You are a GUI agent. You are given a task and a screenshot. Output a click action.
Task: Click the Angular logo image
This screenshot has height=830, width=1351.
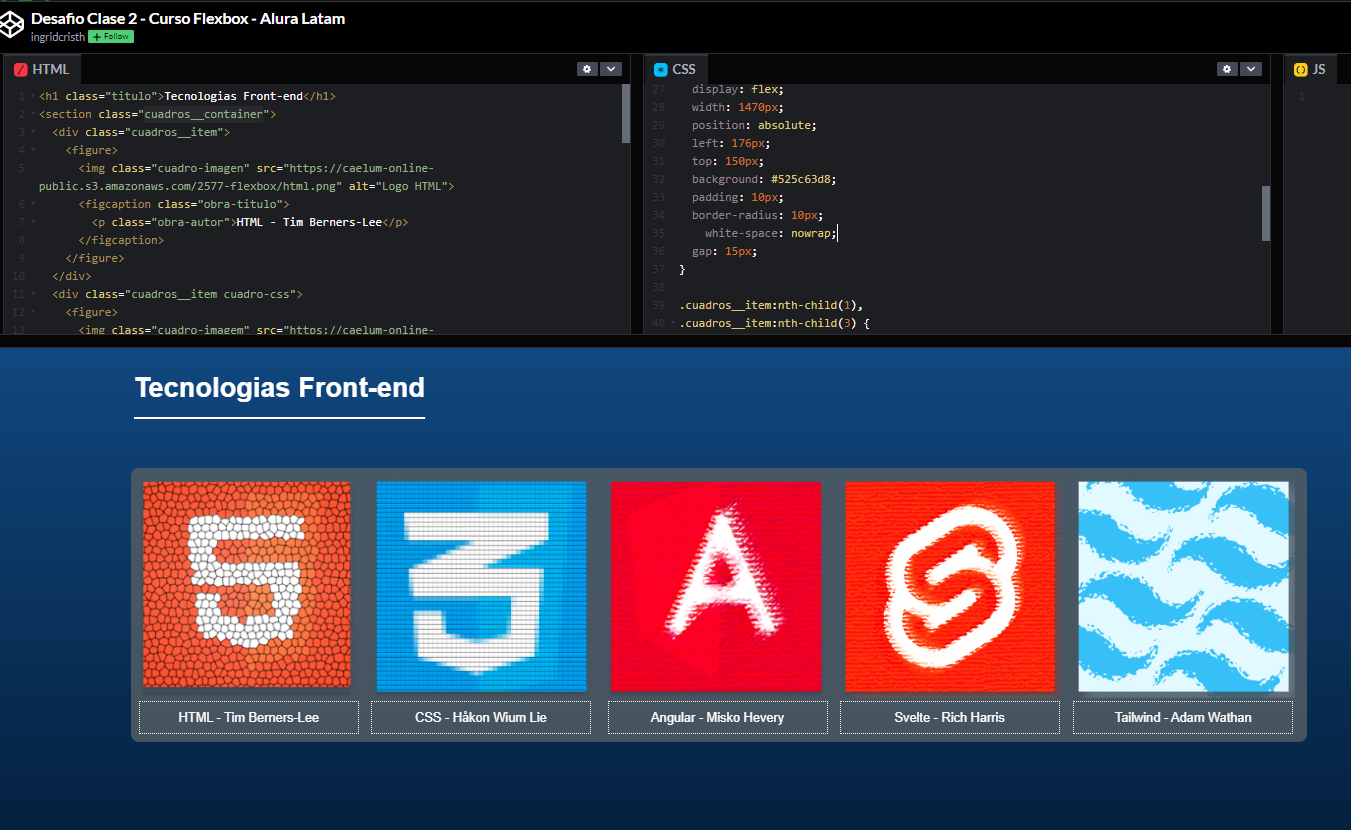tap(716, 586)
